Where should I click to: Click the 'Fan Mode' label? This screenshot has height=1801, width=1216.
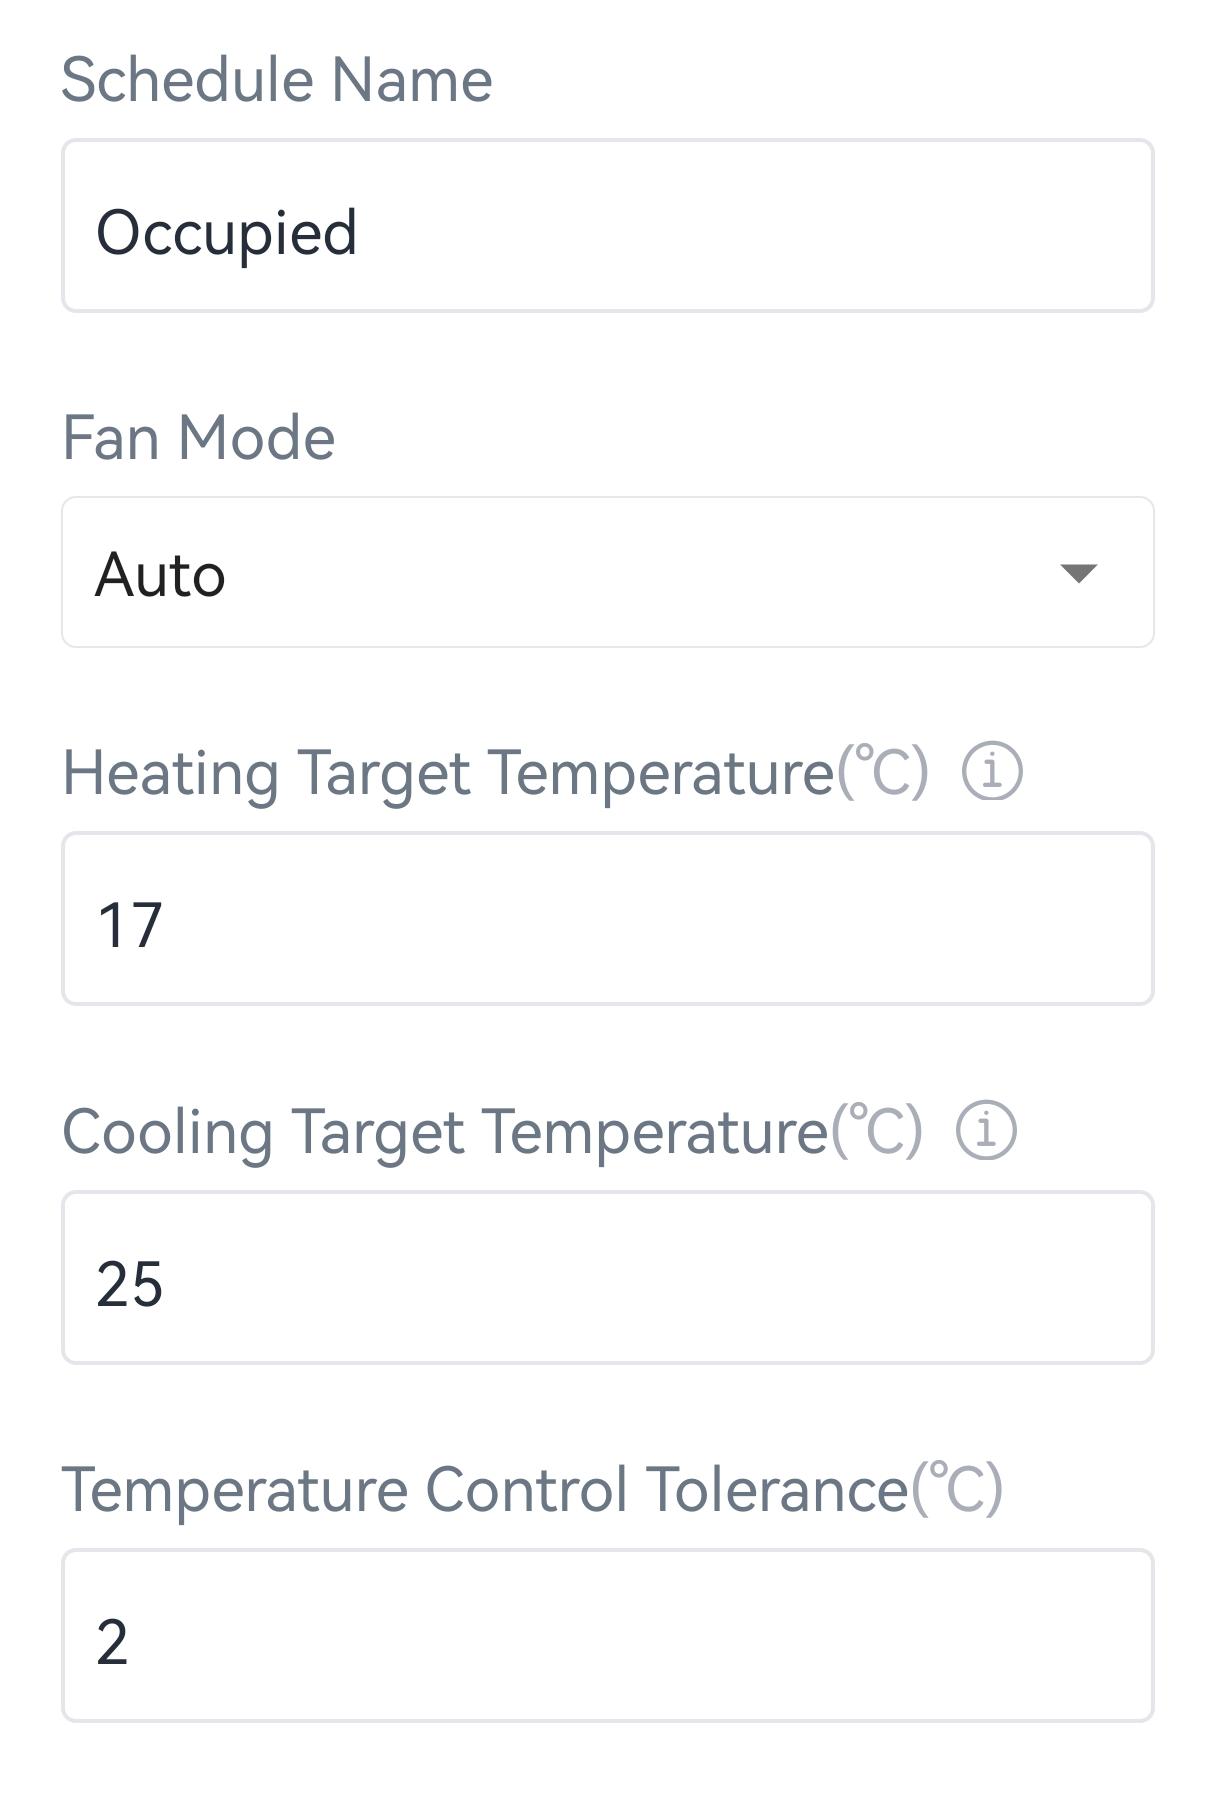pyautogui.click(x=198, y=438)
